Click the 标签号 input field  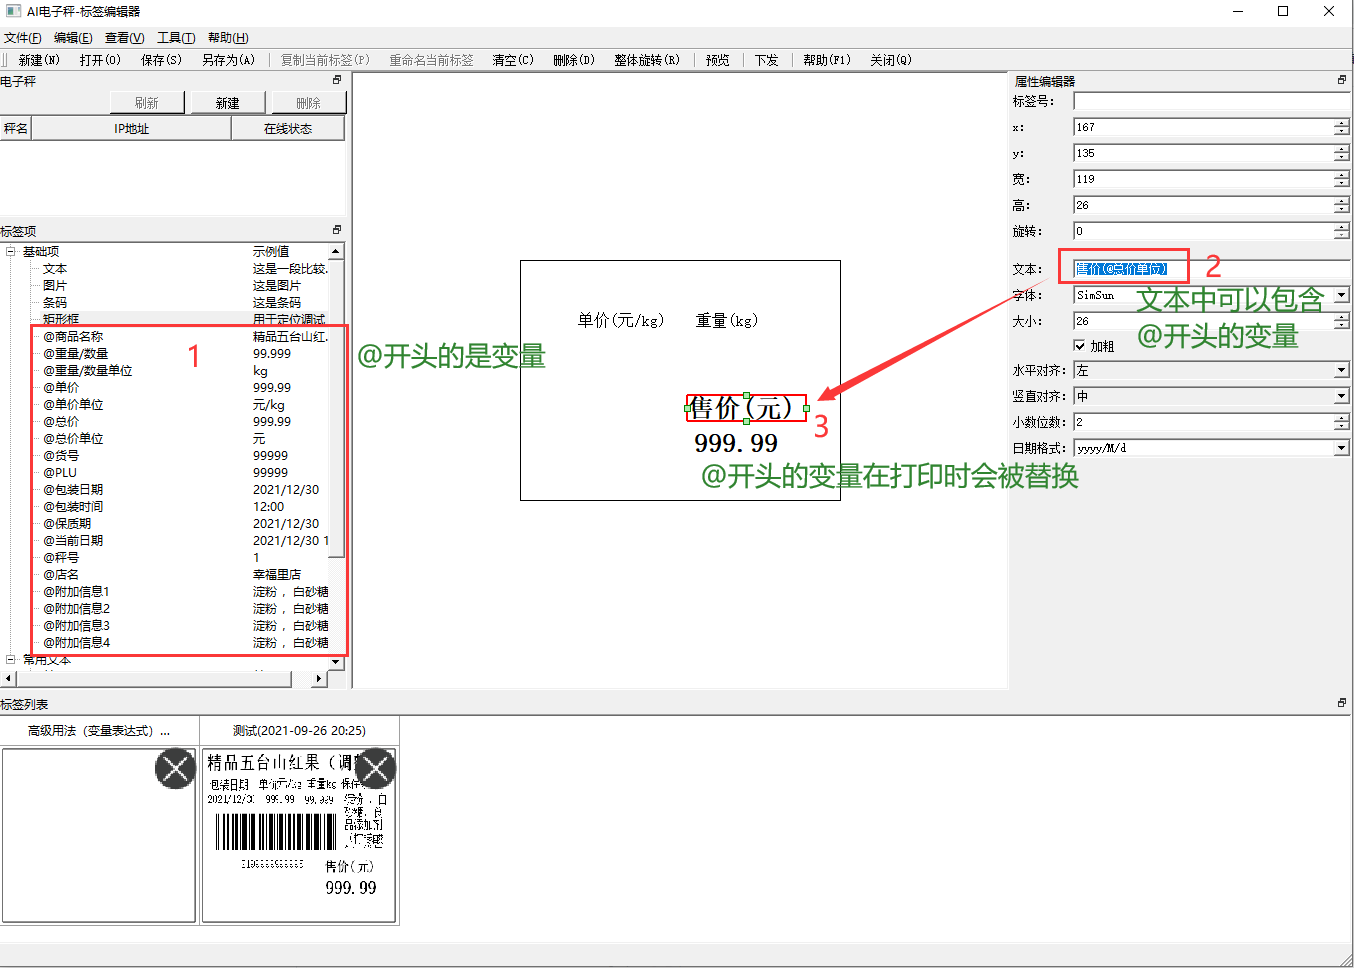click(x=1211, y=101)
